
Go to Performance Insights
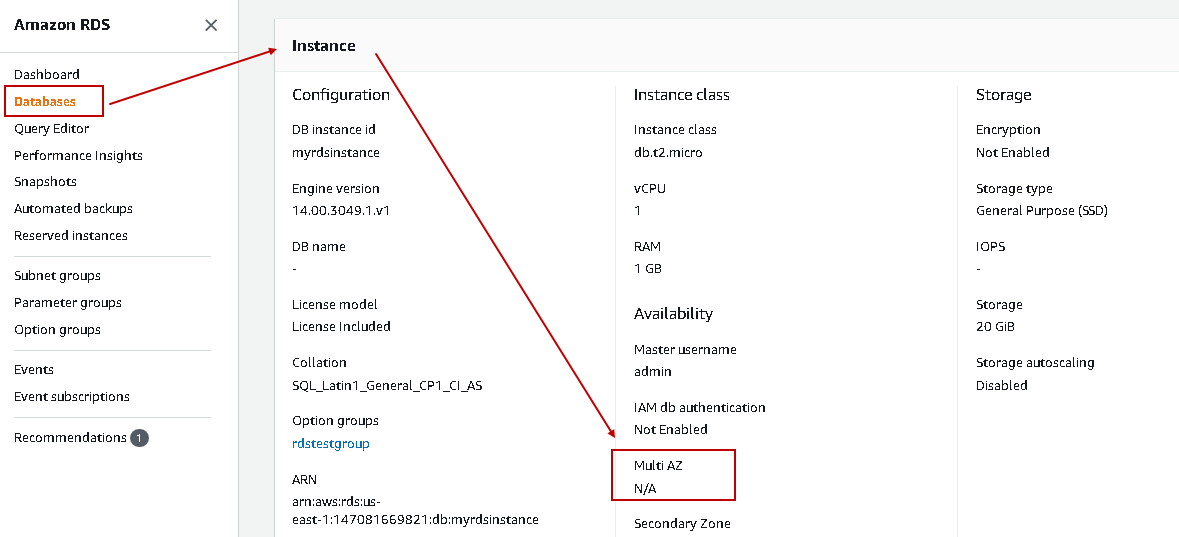pyautogui.click(x=78, y=156)
